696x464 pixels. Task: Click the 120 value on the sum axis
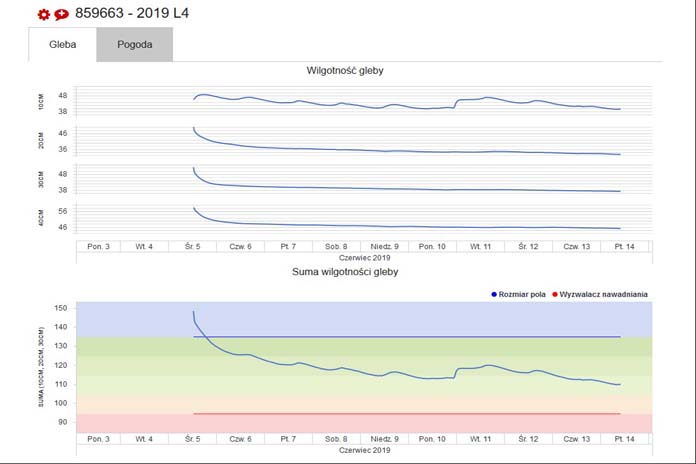(61, 365)
